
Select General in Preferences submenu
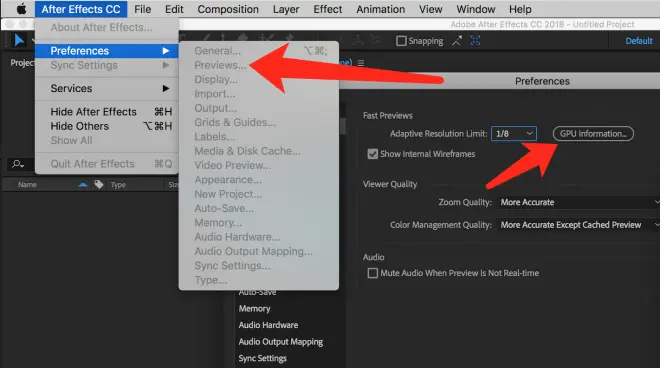[258, 51]
